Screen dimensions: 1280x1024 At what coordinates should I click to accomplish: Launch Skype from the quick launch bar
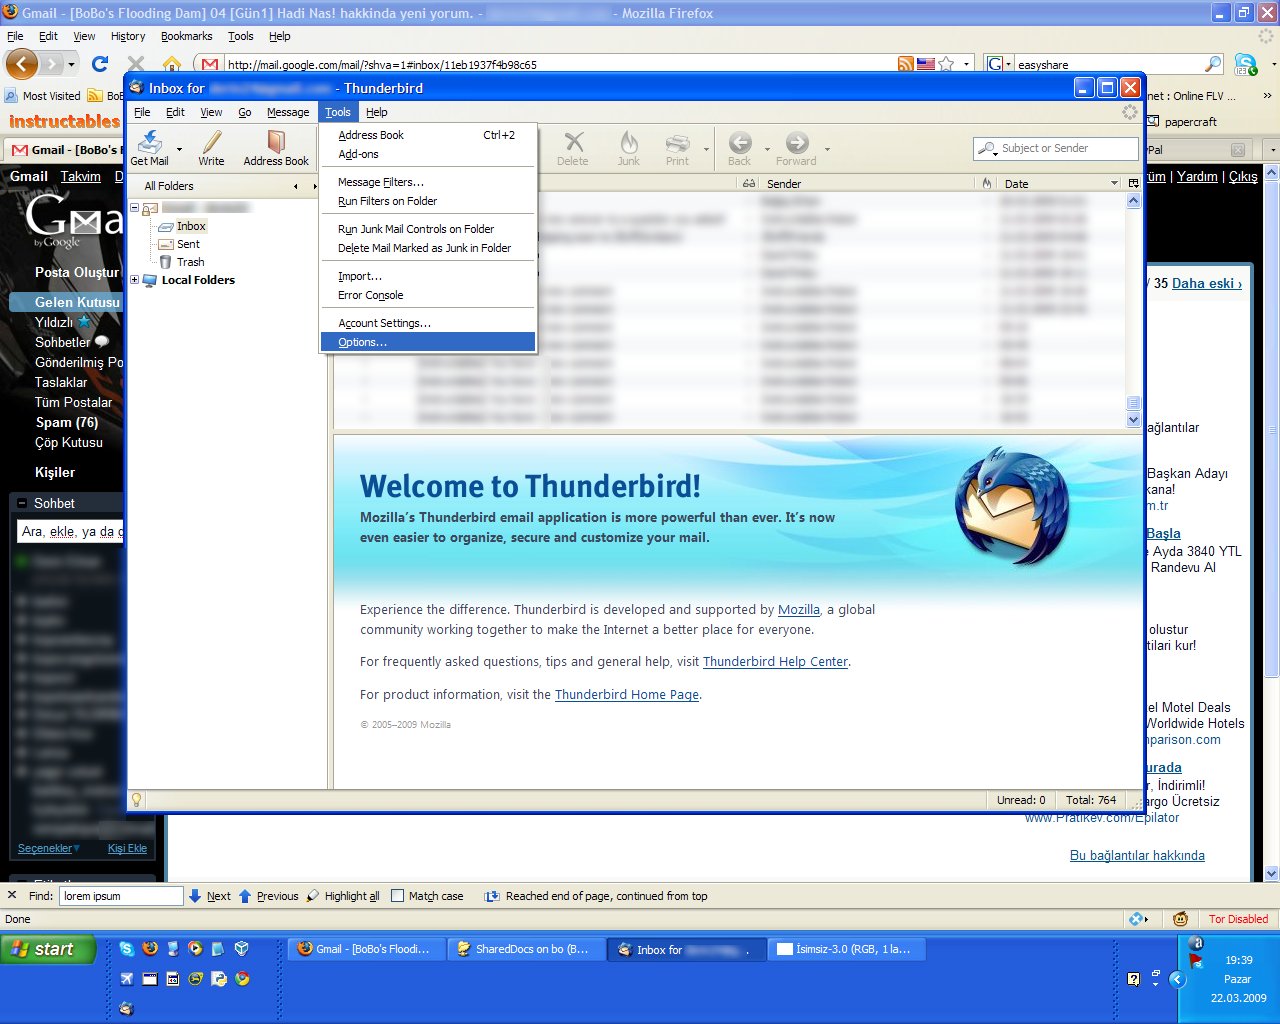pos(127,949)
